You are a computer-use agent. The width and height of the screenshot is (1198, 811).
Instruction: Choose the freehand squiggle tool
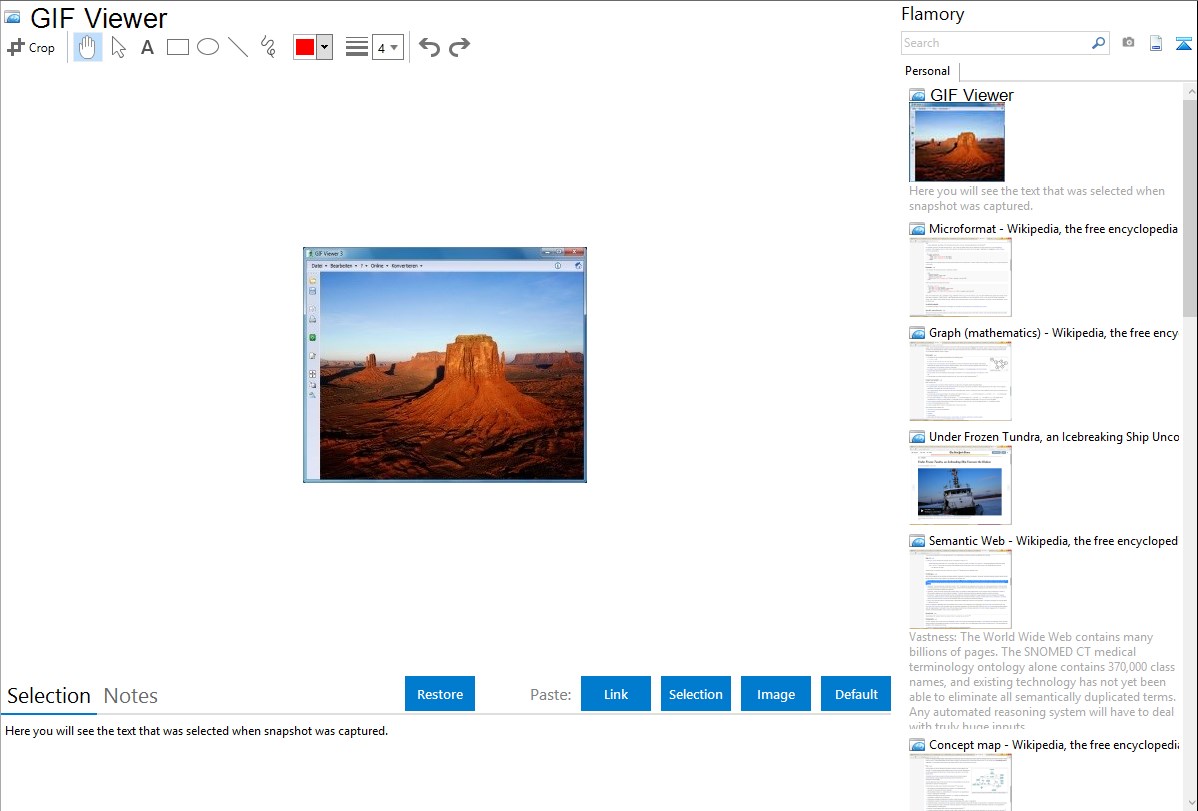pos(268,47)
